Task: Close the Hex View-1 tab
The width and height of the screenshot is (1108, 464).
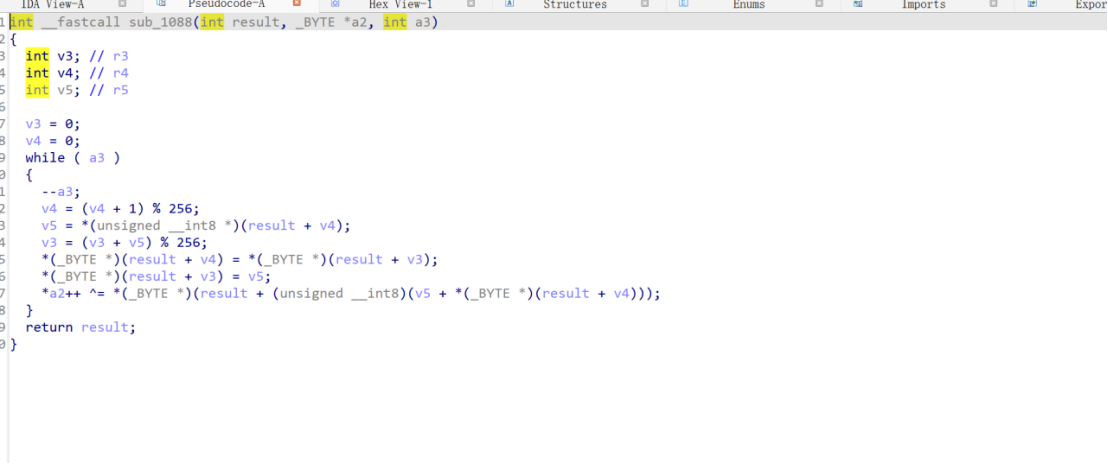Action: [x=471, y=4]
